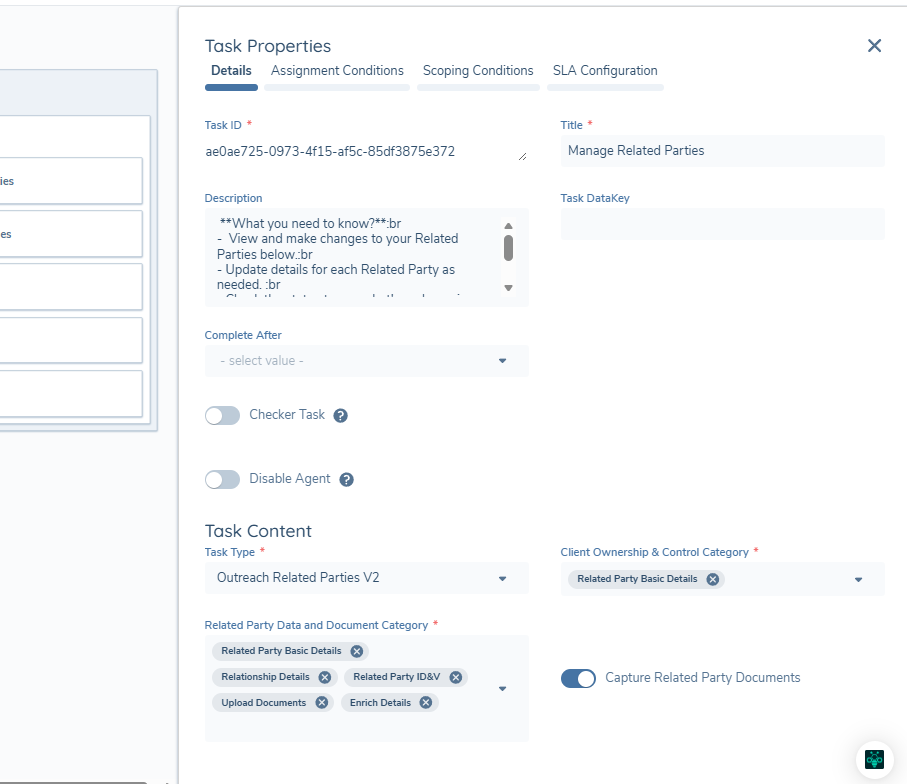This screenshot has height=784, width=907.
Task: Click the Task Properties heading
Action: (x=268, y=46)
